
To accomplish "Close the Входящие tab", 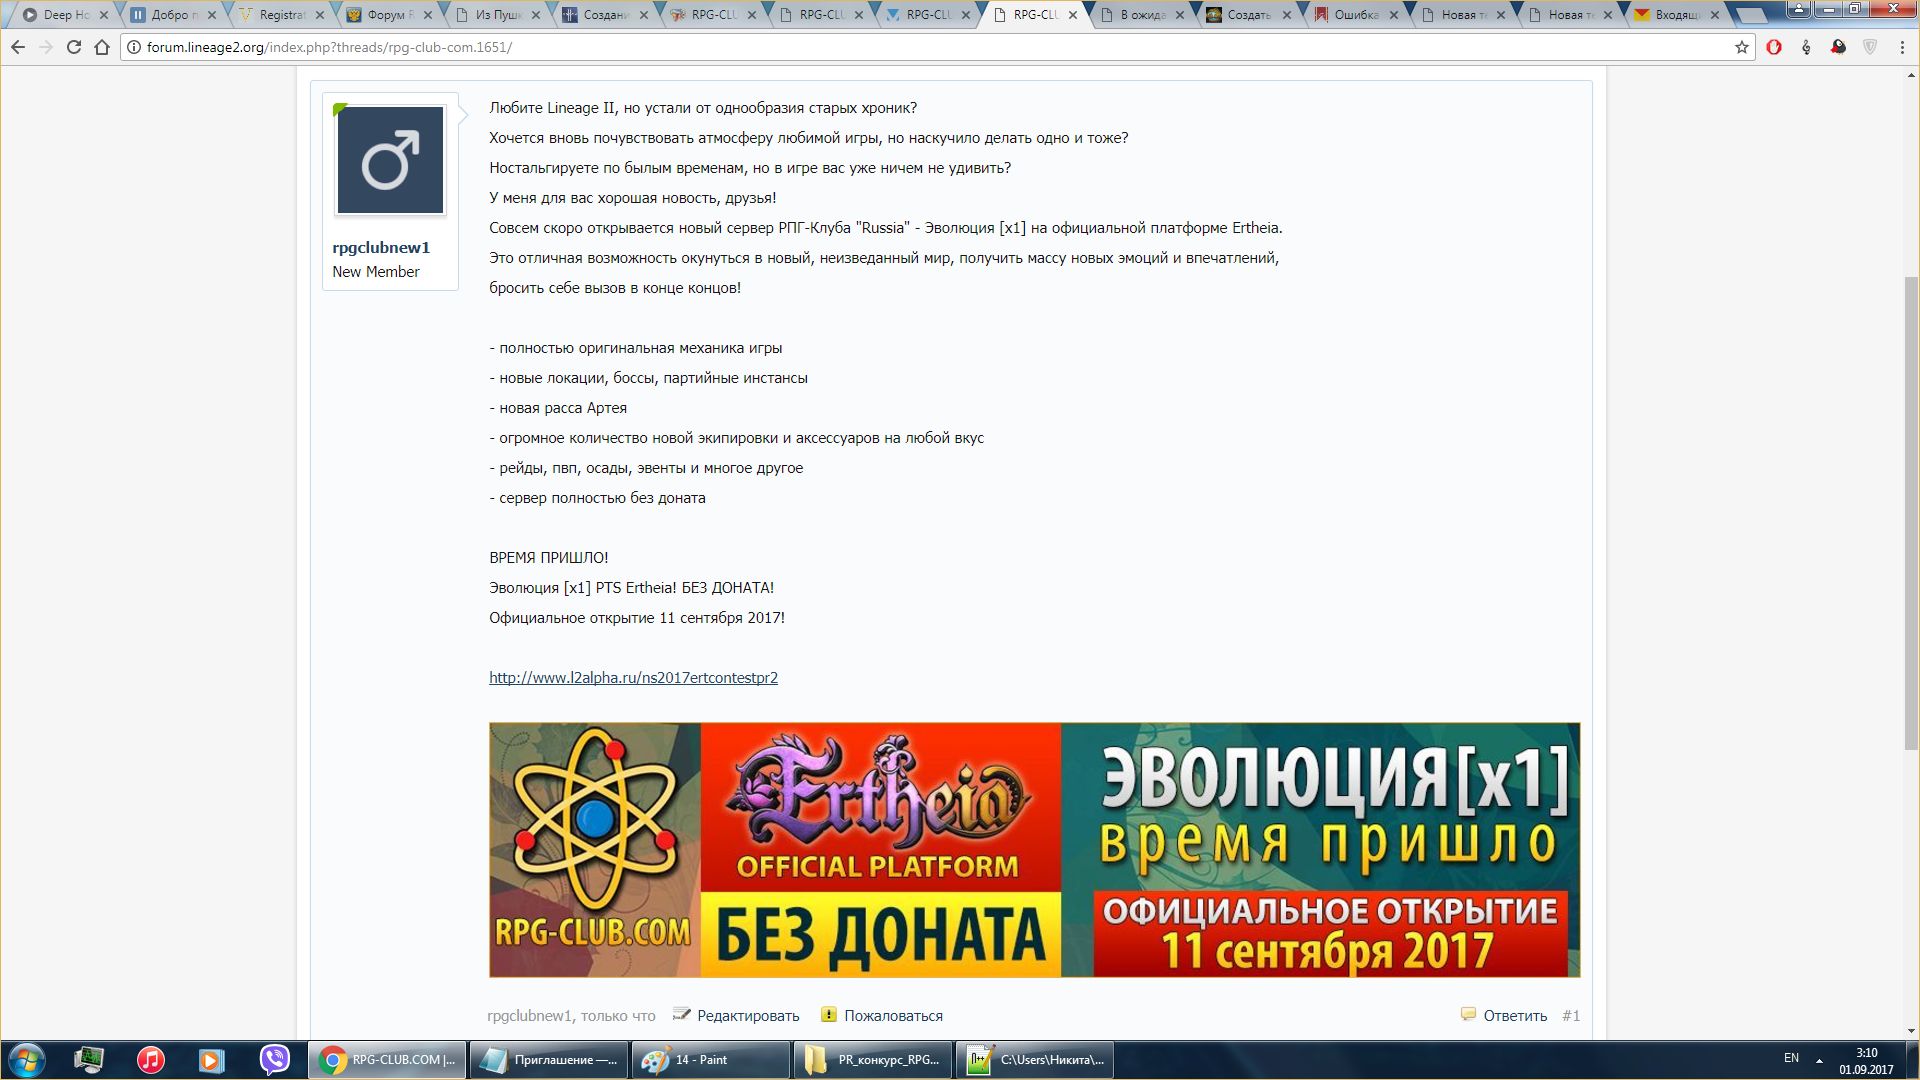I will pyautogui.click(x=1715, y=15).
